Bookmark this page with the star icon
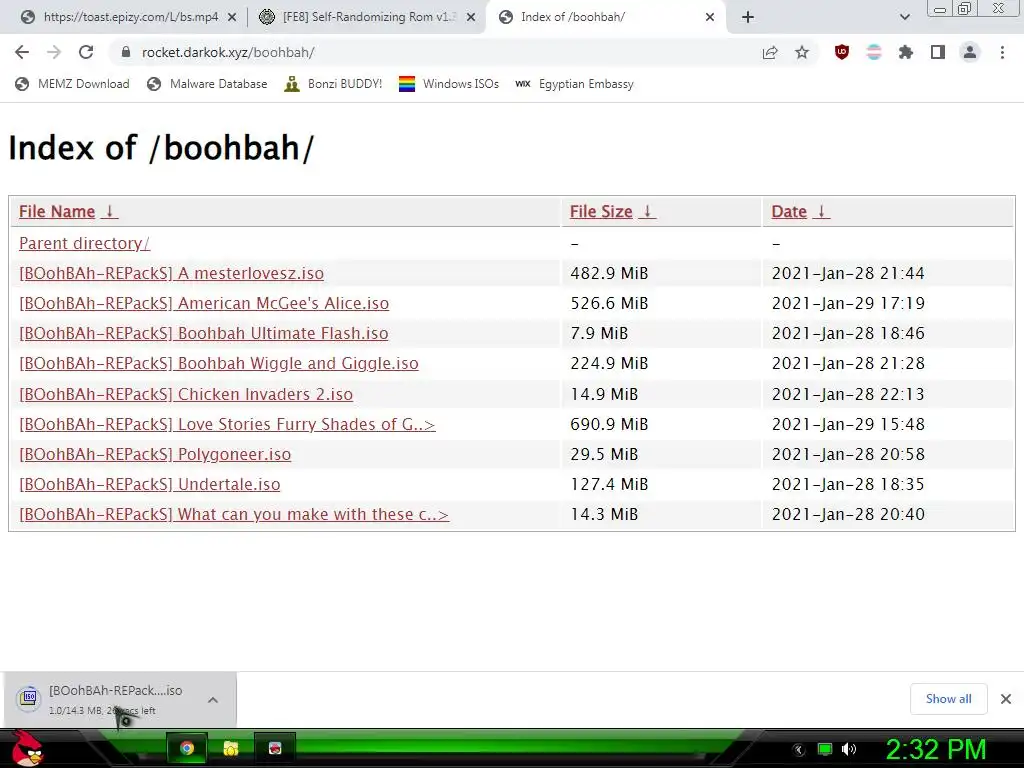This screenshot has width=1024, height=768. 802,52
